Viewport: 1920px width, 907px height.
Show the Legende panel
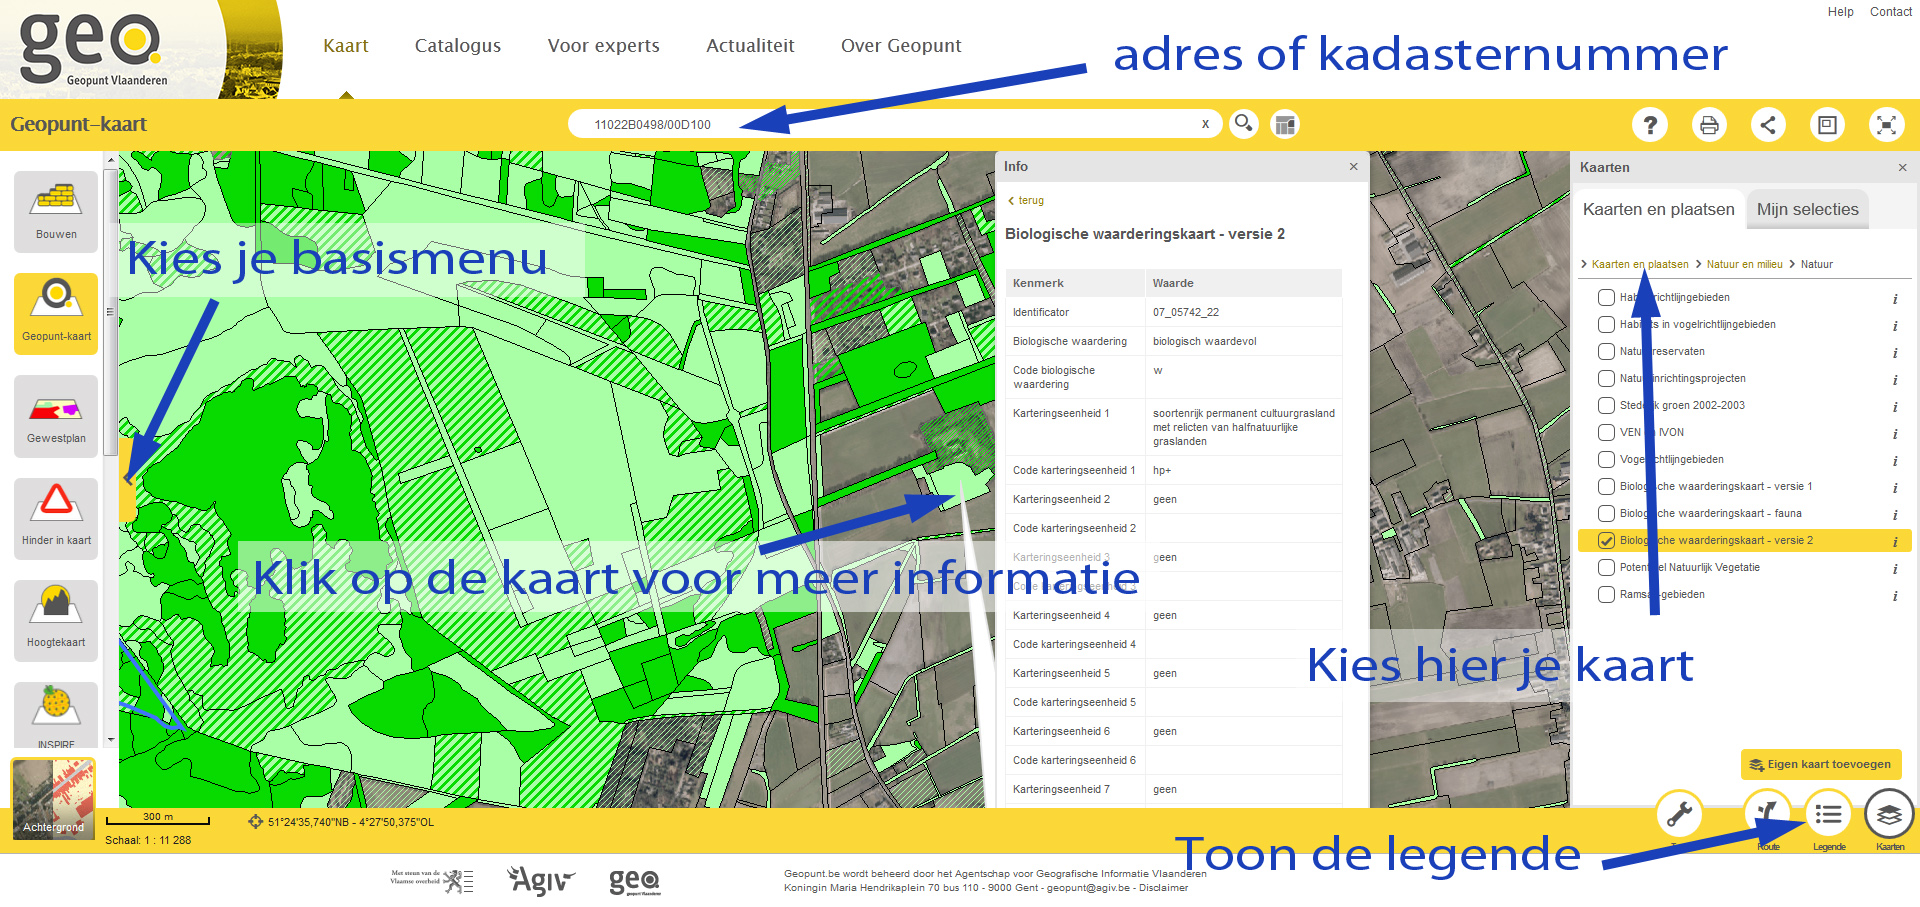(1828, 815)
